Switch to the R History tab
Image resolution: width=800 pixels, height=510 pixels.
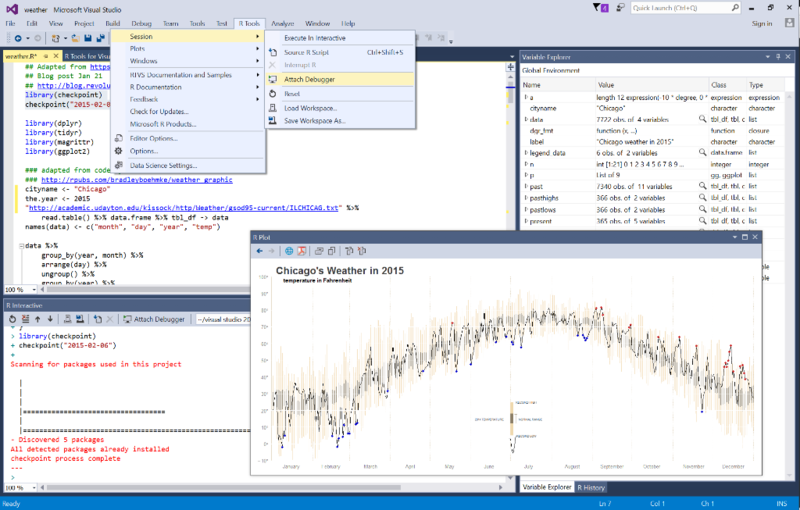[x=591, y=487]
